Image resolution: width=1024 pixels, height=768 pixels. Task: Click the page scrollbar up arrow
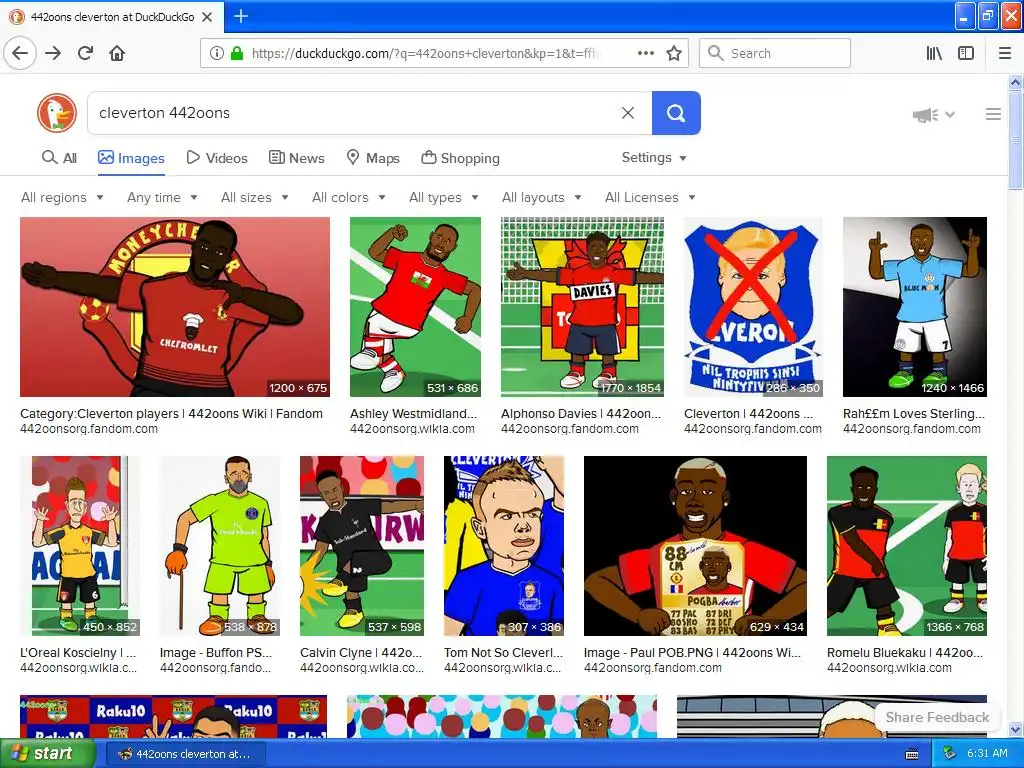1015,82
